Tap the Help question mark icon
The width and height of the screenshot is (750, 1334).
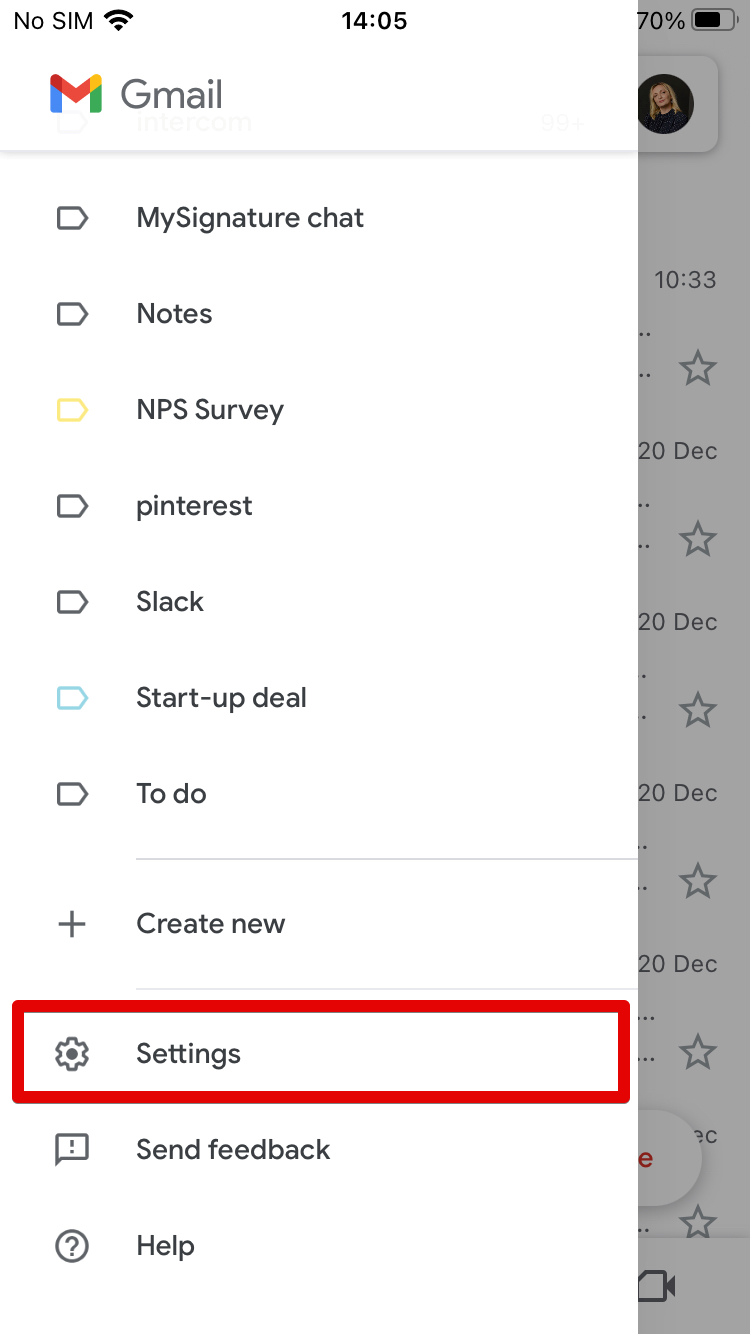click(x=72, y=1246)
